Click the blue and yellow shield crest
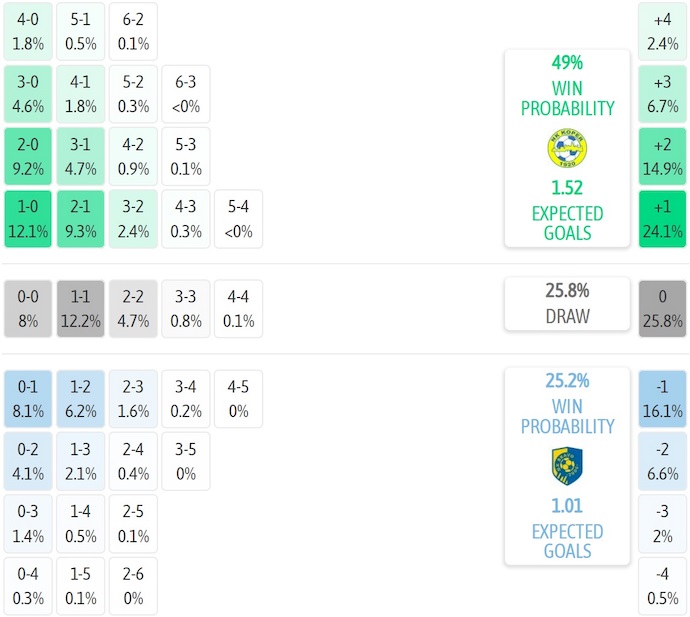The height and width of the screenshot is (617, 690). [x=567, y=466]
